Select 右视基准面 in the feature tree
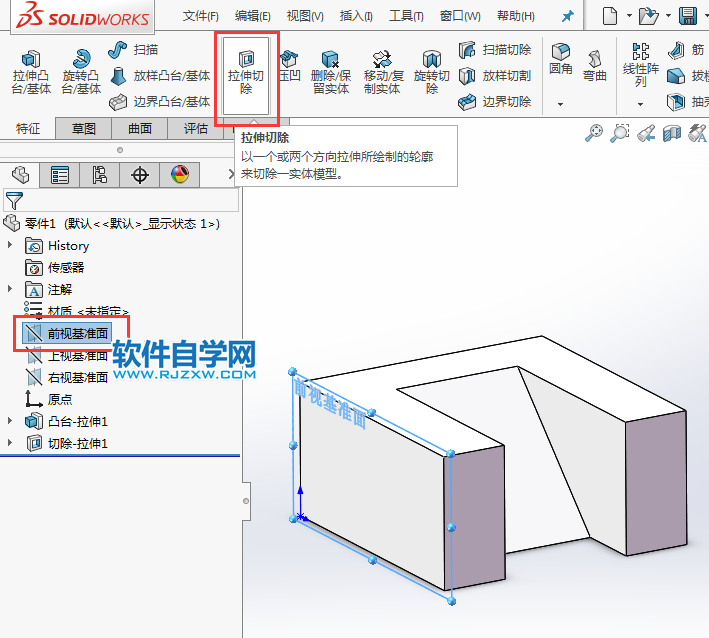 tap(67, 377)
